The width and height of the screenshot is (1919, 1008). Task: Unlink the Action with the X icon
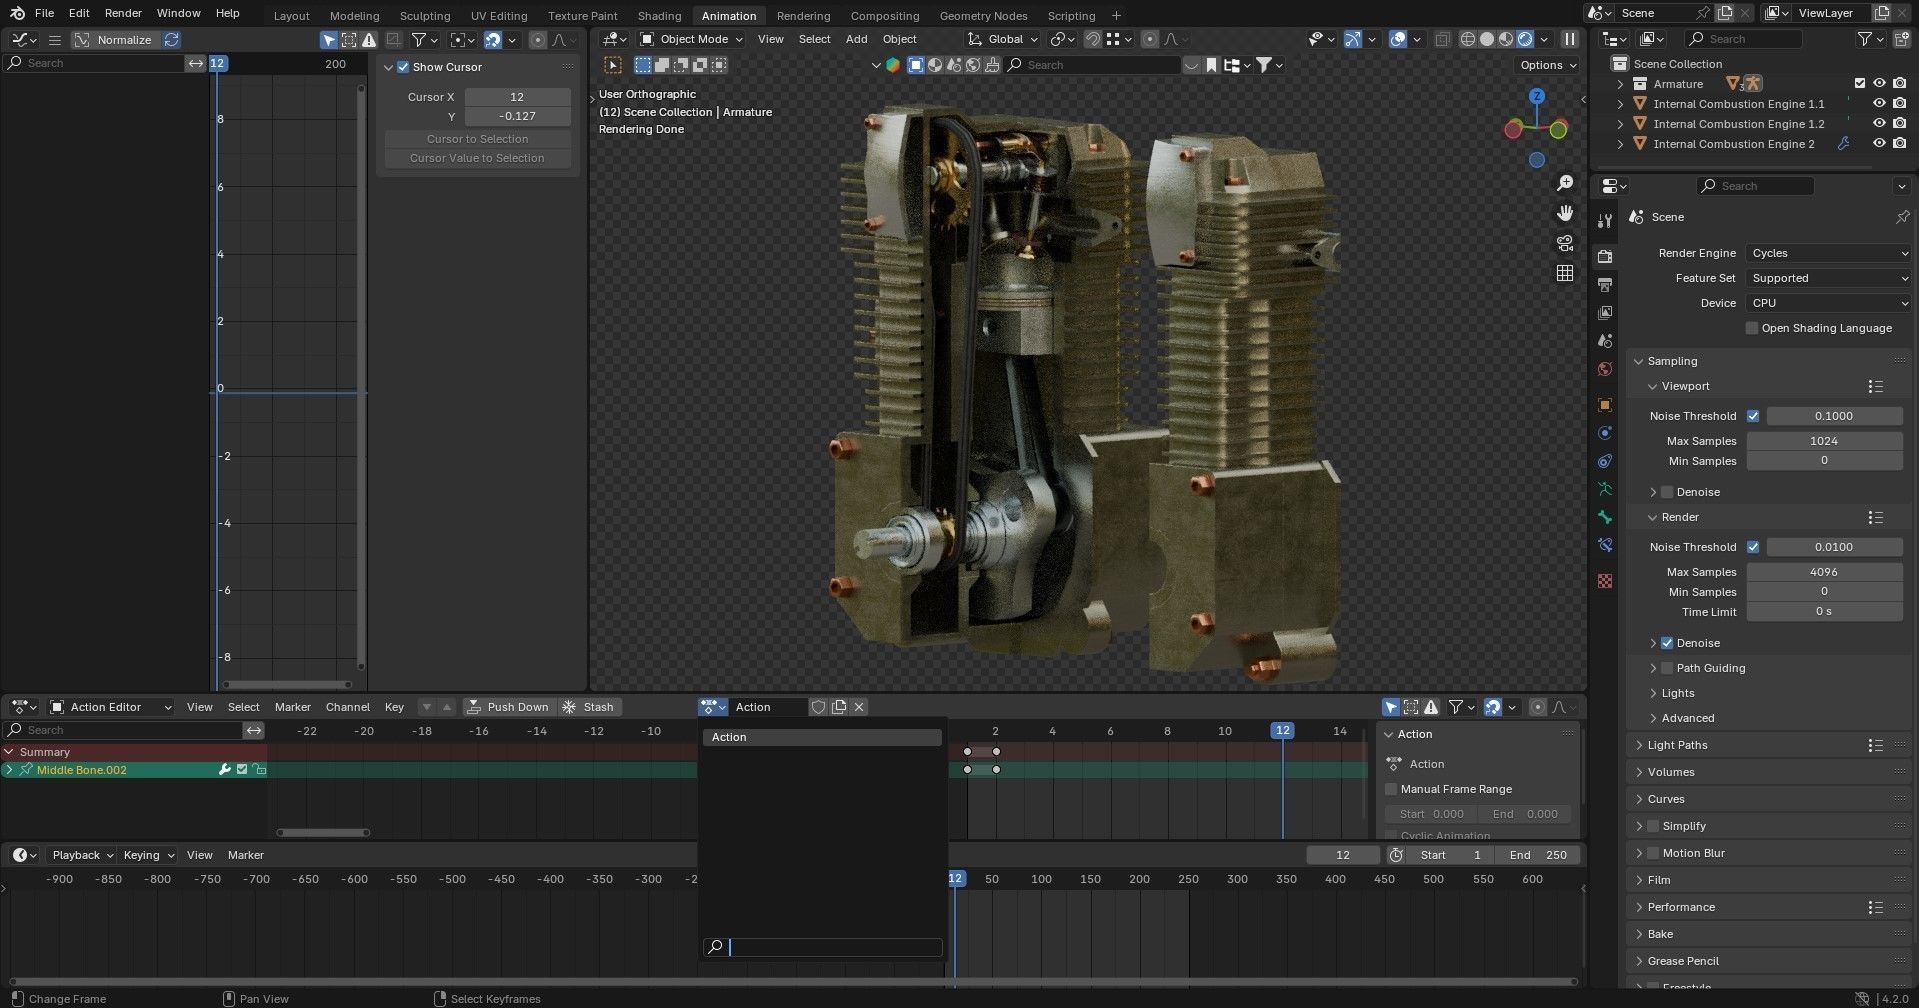coord(859,707)
